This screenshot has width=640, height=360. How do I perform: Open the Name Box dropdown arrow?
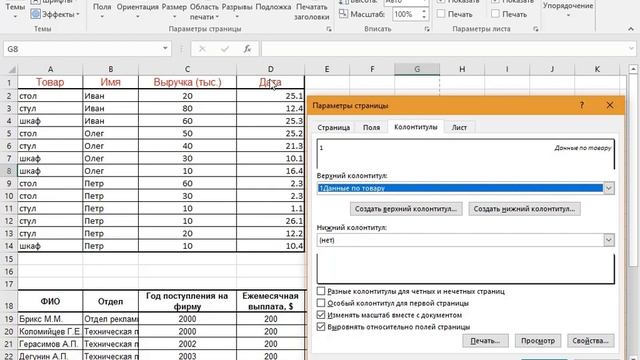(165, 49)
